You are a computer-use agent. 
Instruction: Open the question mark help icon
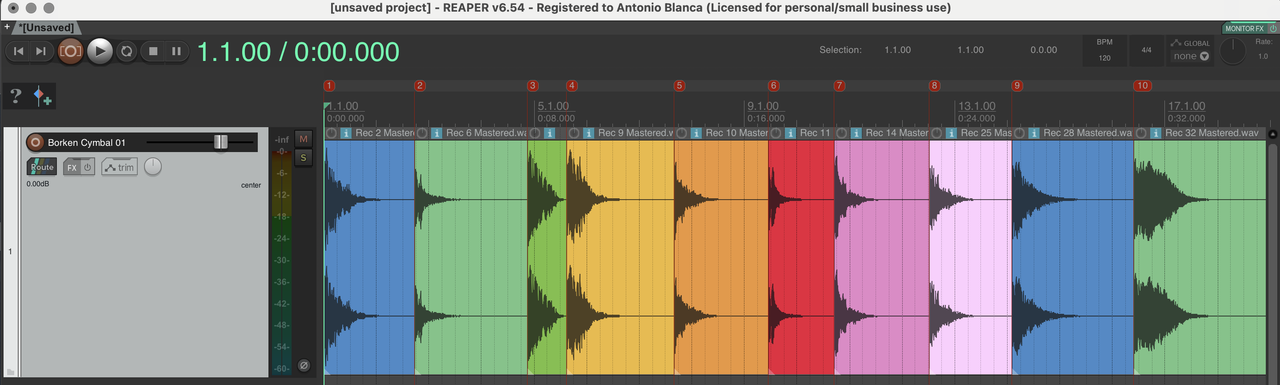[16, 96]
